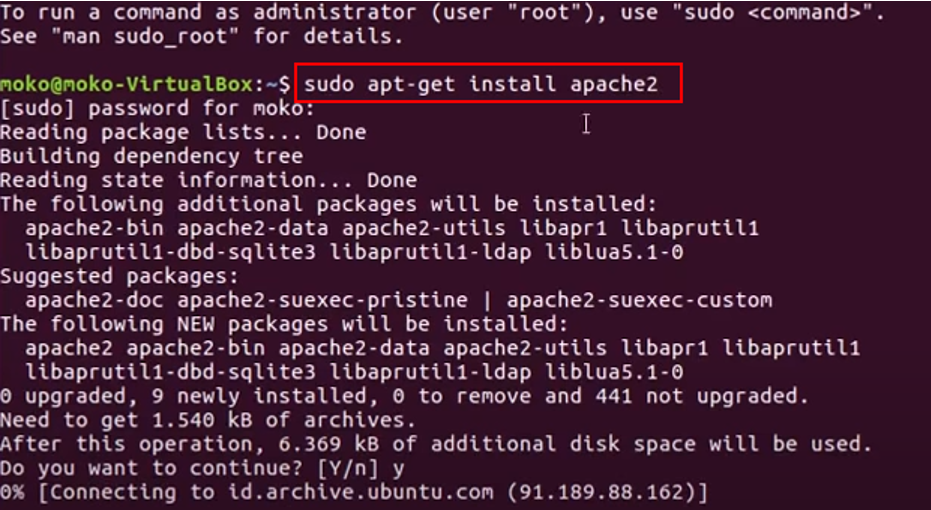931x510 pixels.
Task: Click "The following NEW packages" line
Action: [x=284, y=324]
